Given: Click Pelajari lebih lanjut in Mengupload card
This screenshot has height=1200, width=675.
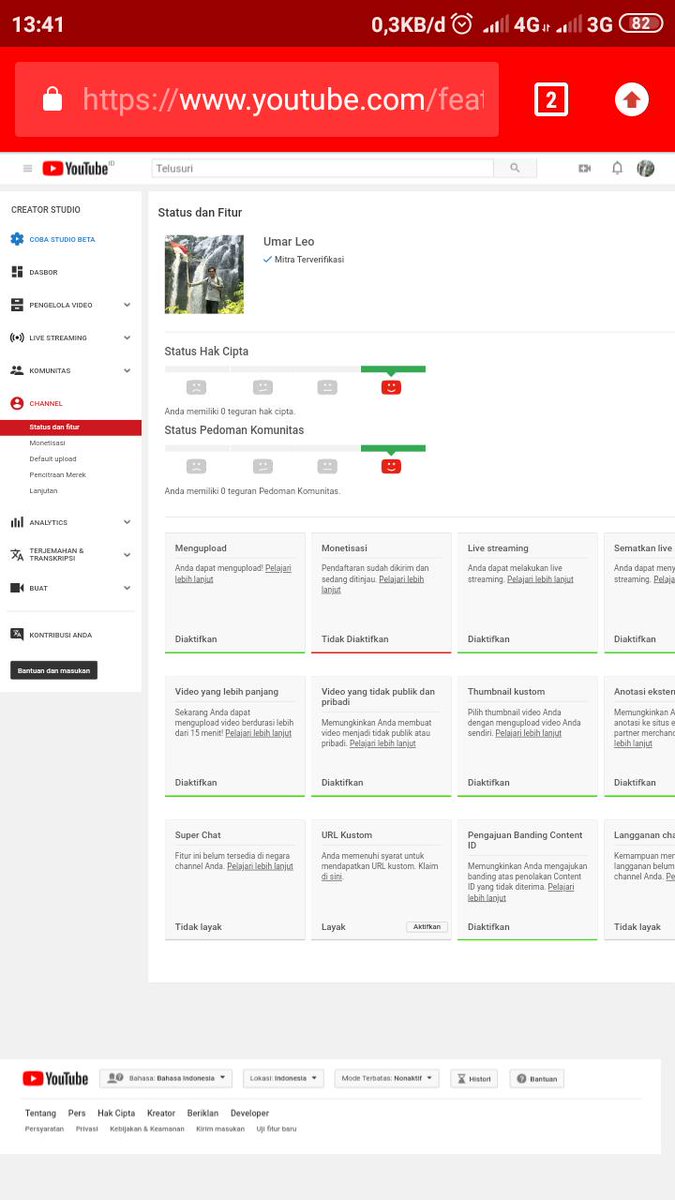Looking at the screenshot, I should (x=233, y=573).
